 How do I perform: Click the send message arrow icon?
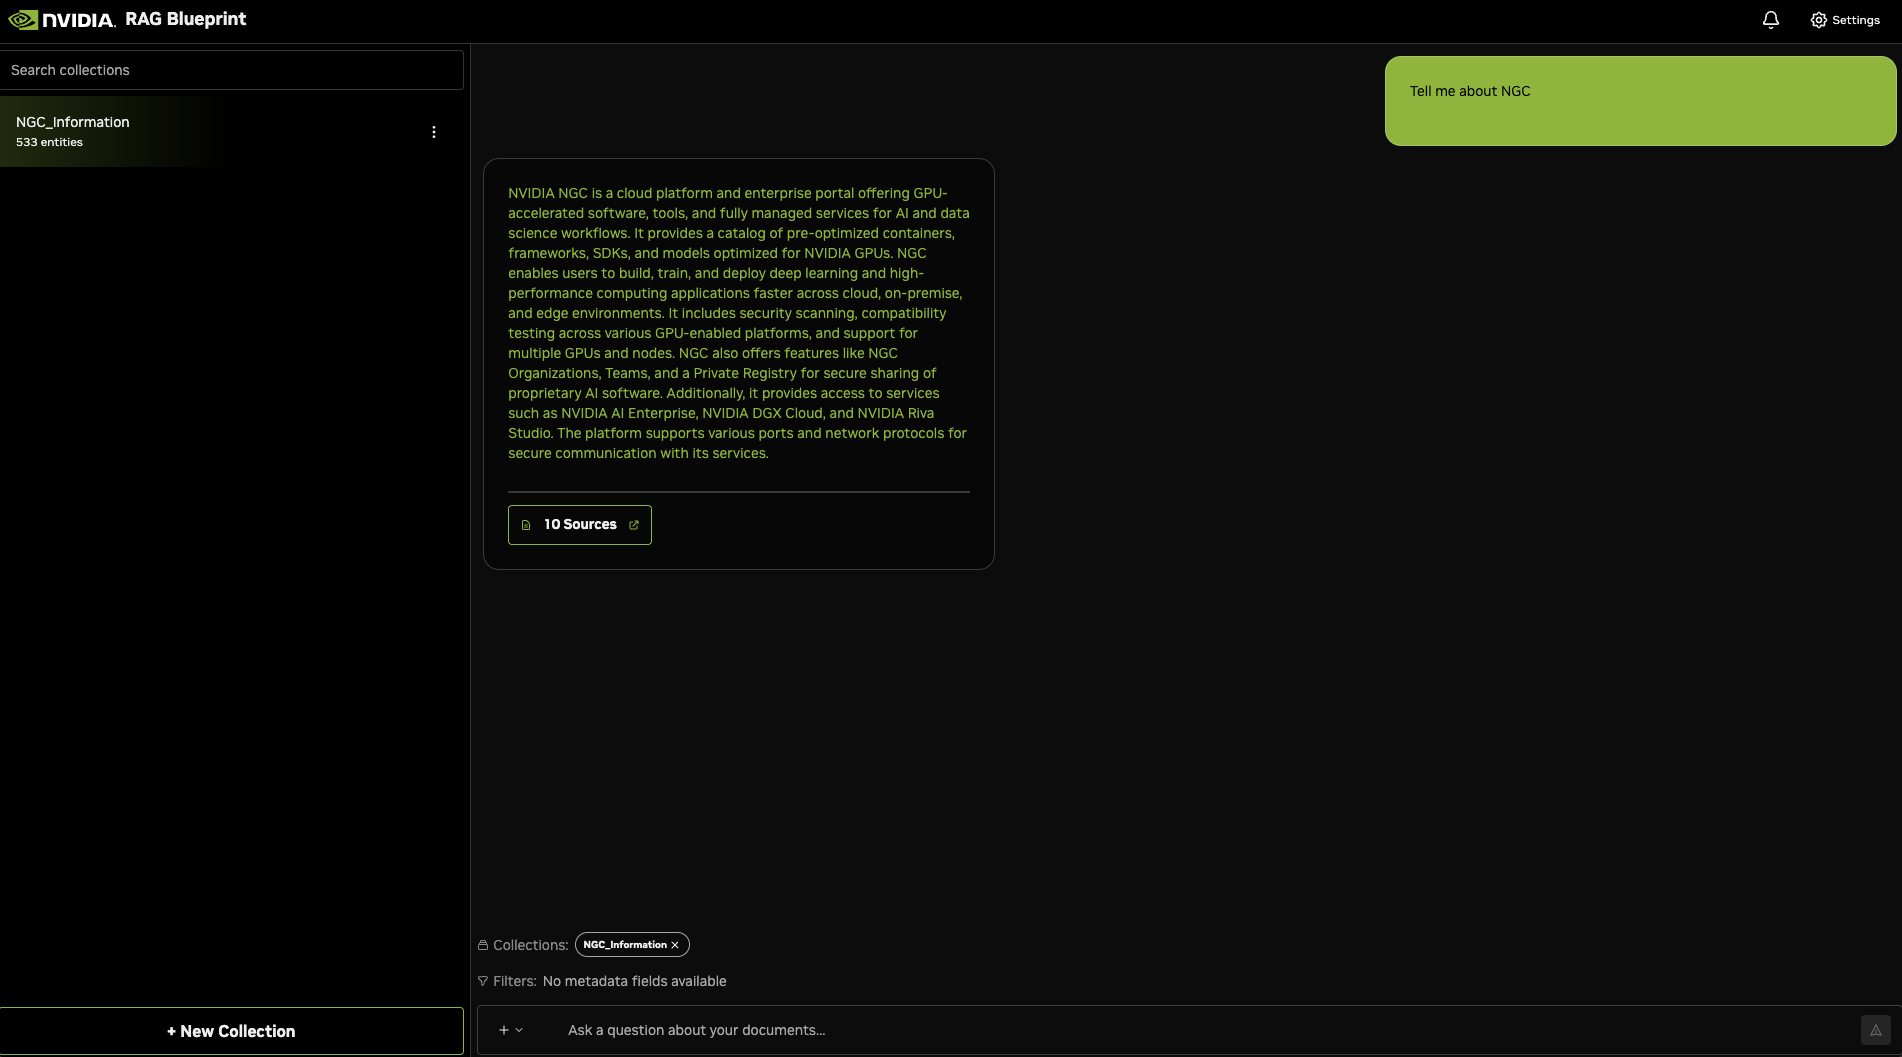[1875, 1030]
